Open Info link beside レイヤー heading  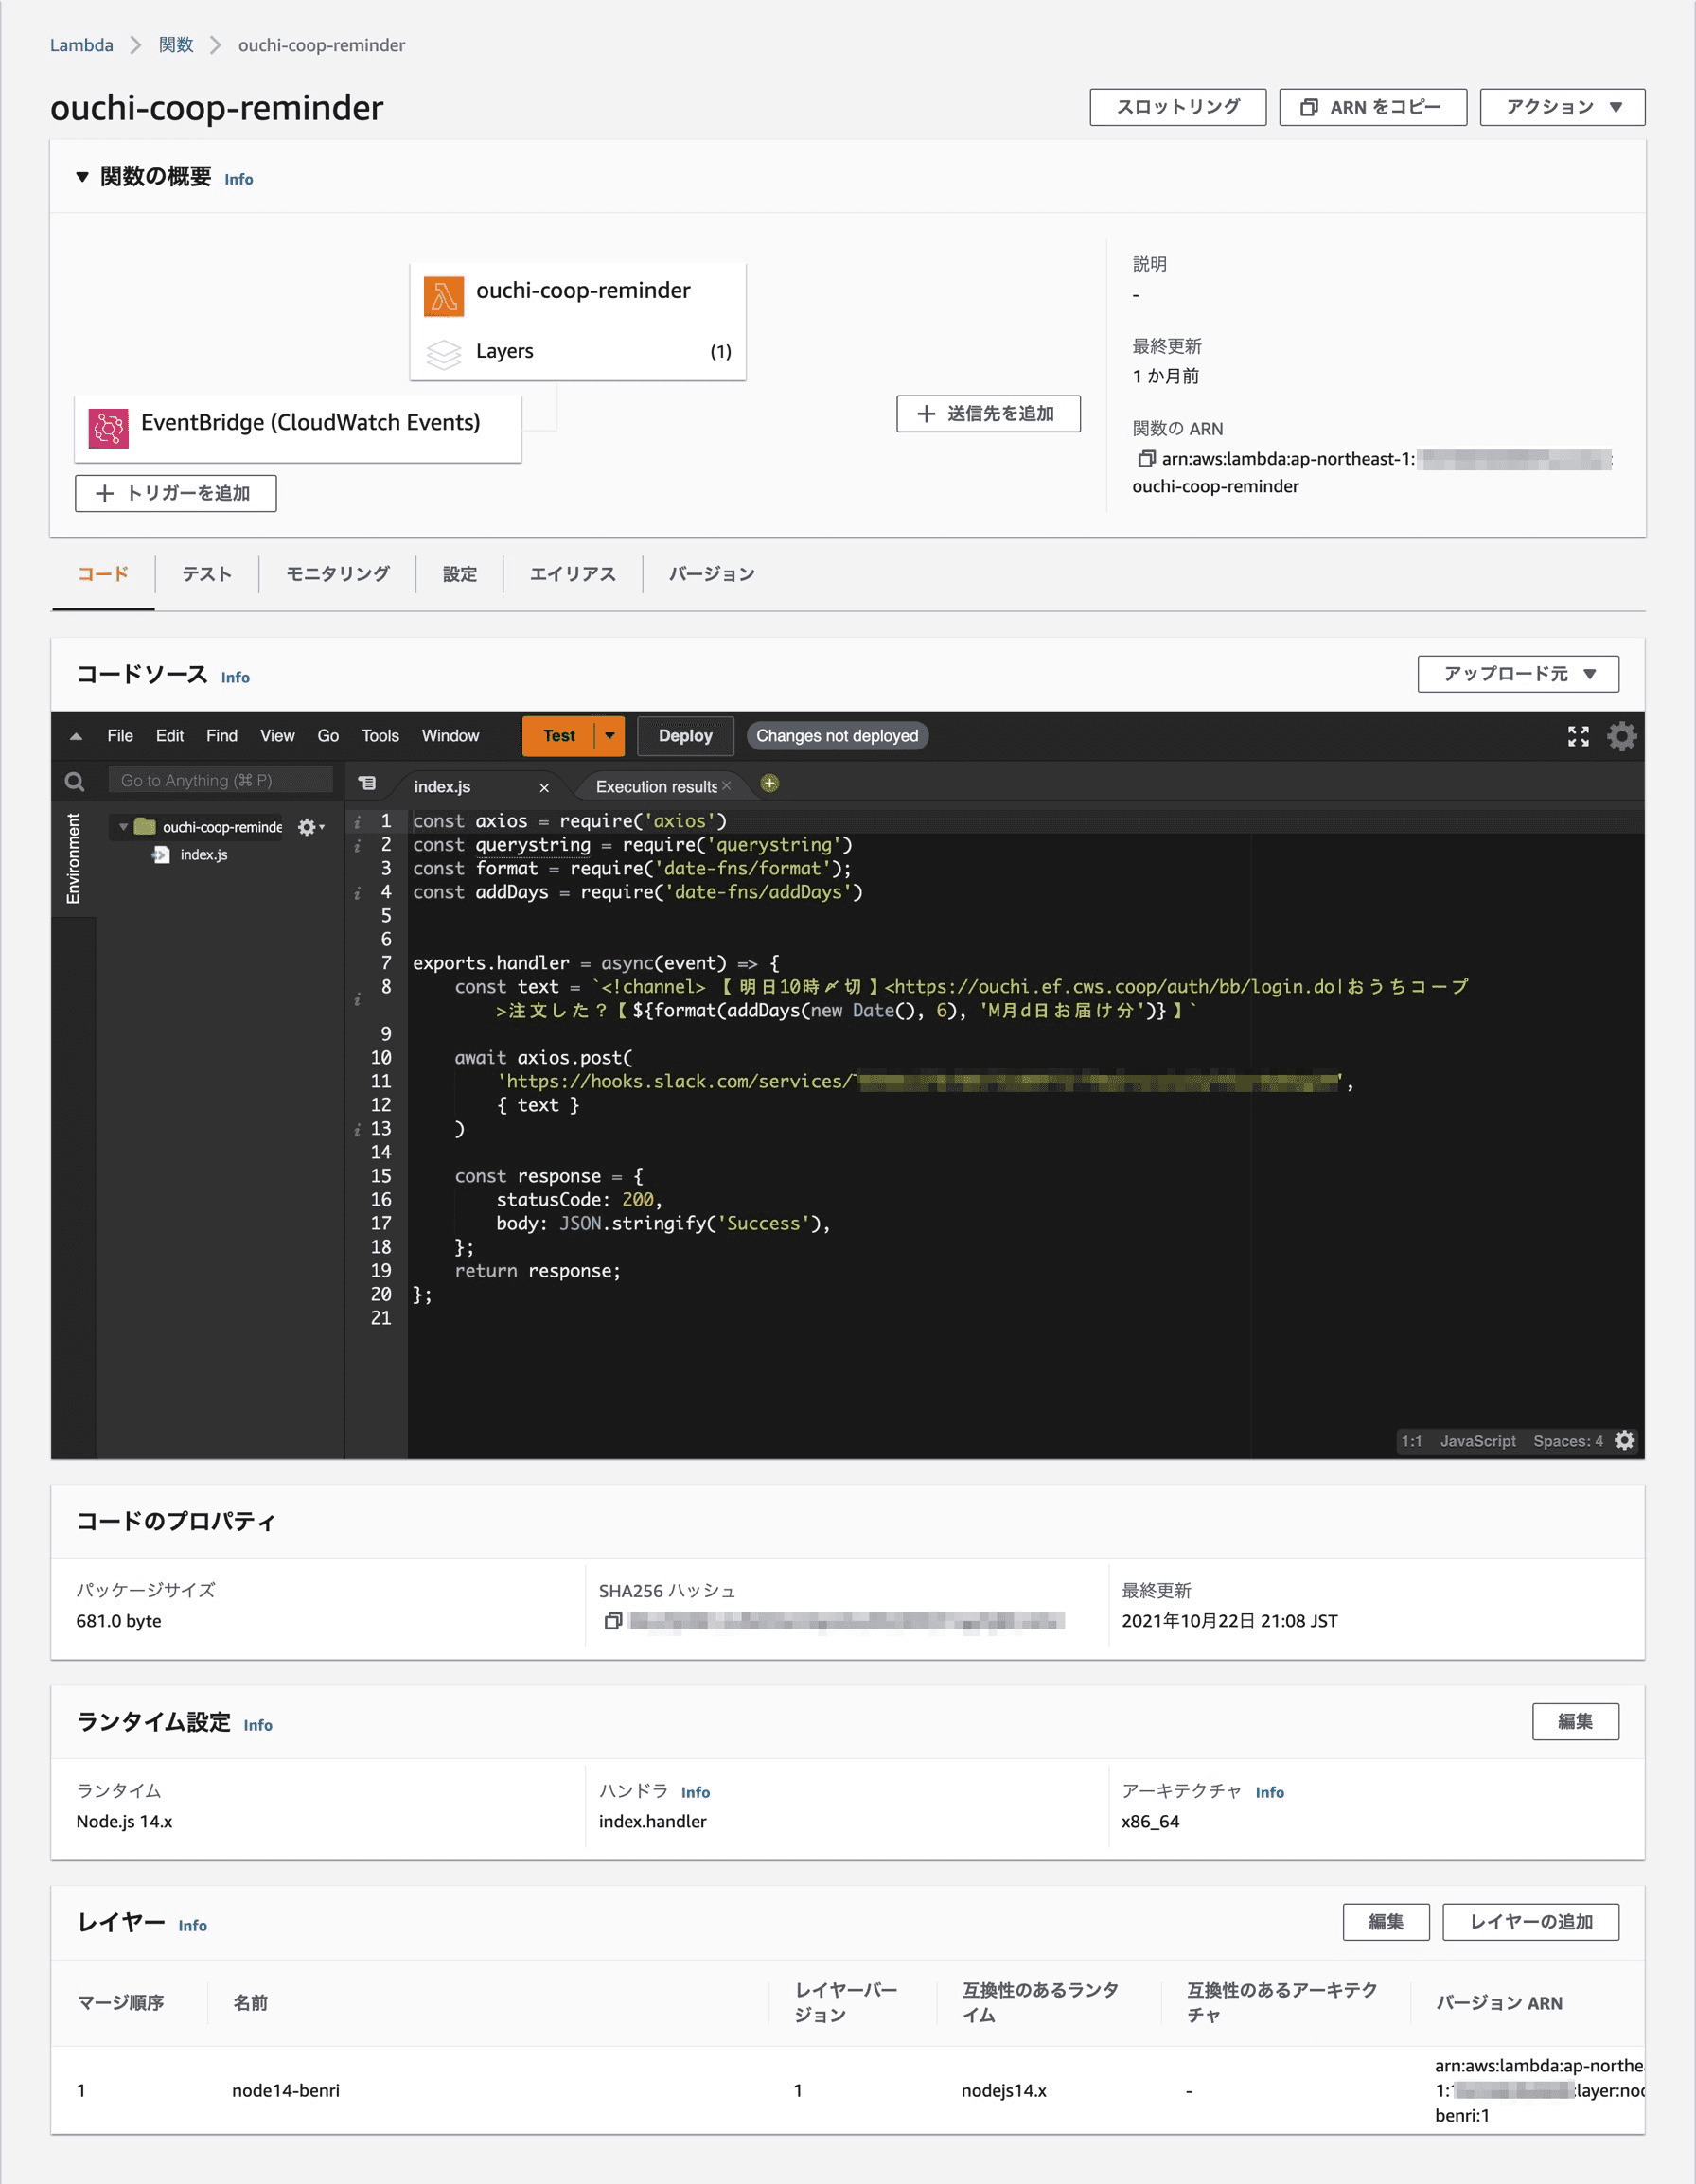coord(192,1925)
